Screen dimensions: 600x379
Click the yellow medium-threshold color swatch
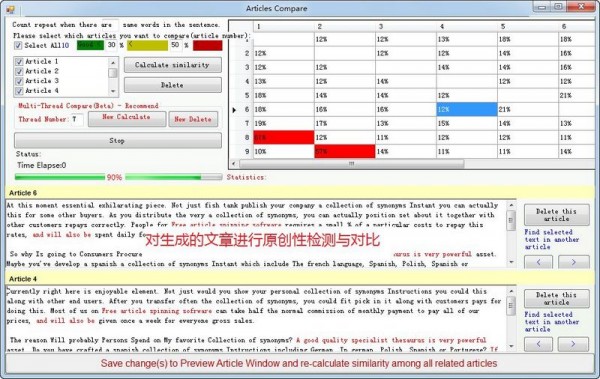147,45
